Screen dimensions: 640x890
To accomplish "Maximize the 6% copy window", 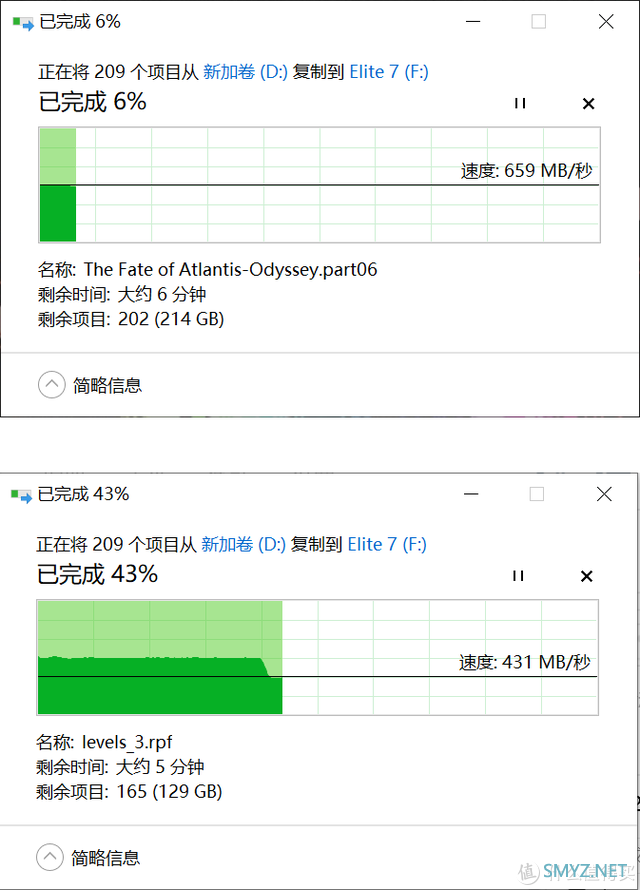I will [x=538, y=22].
